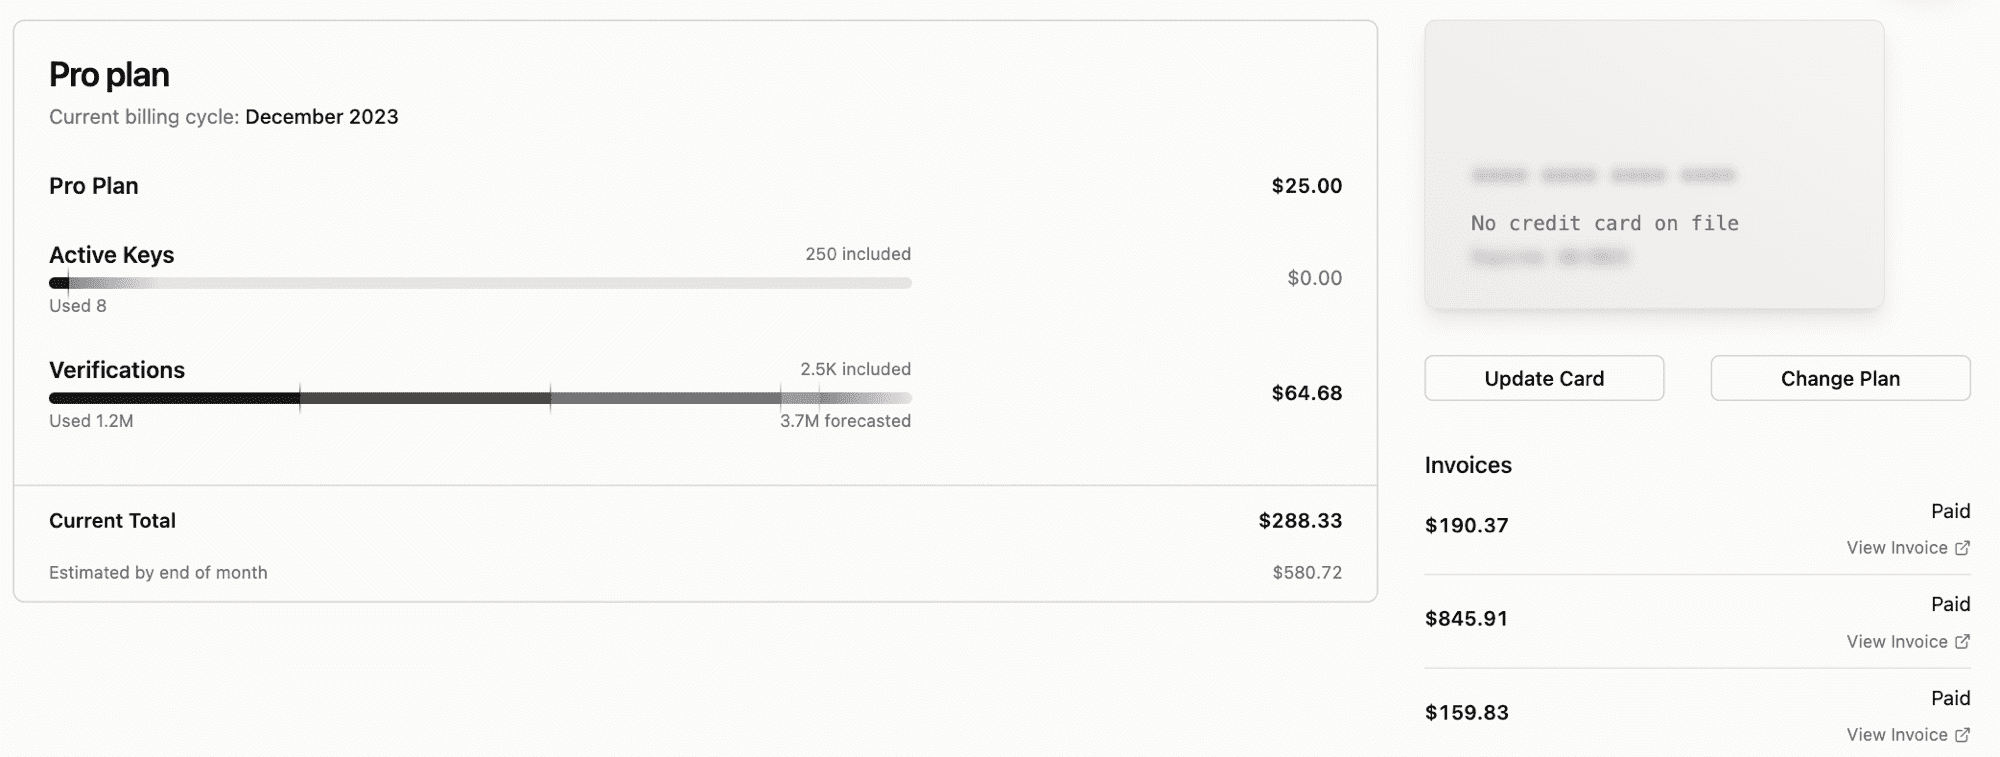The height and width of the screenshot is (757, 2000).
Task: Select the Invoices section heading
Action: click(1468, 465)
